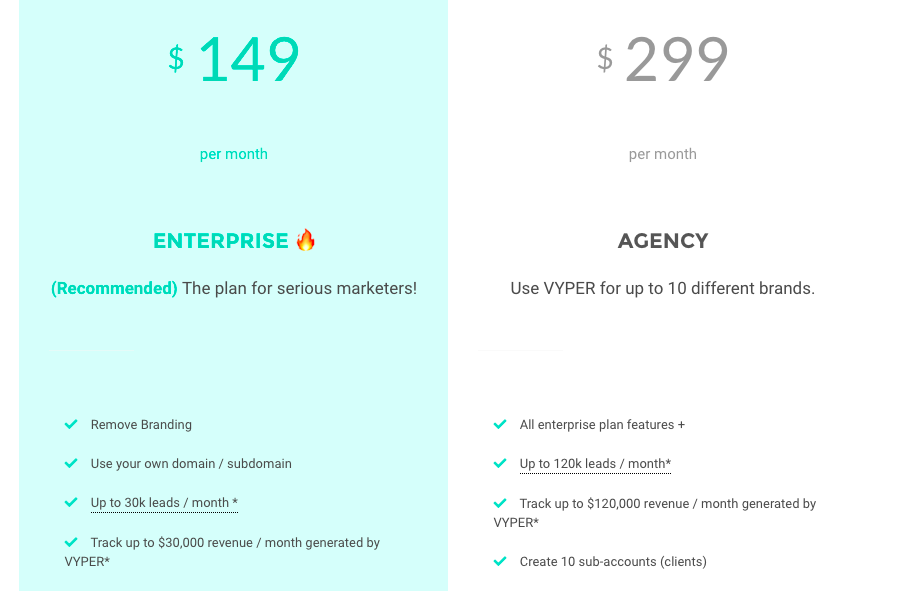
Task: Click the checkmark beside Track up to $30,000 revenue
Action: 71,542
